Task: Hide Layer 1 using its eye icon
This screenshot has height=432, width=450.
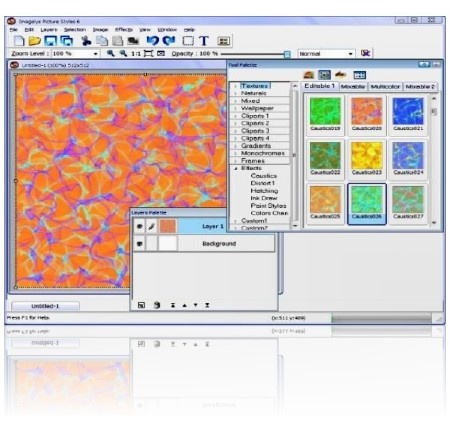Action: 140,226
